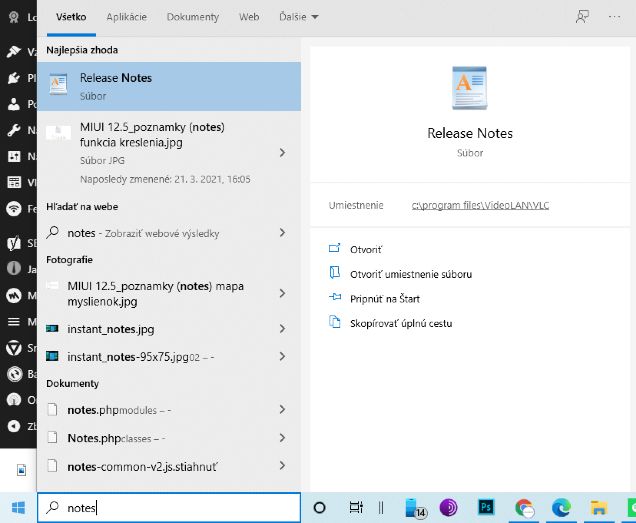Open the Dokumenty filter tab

point(193,17)
